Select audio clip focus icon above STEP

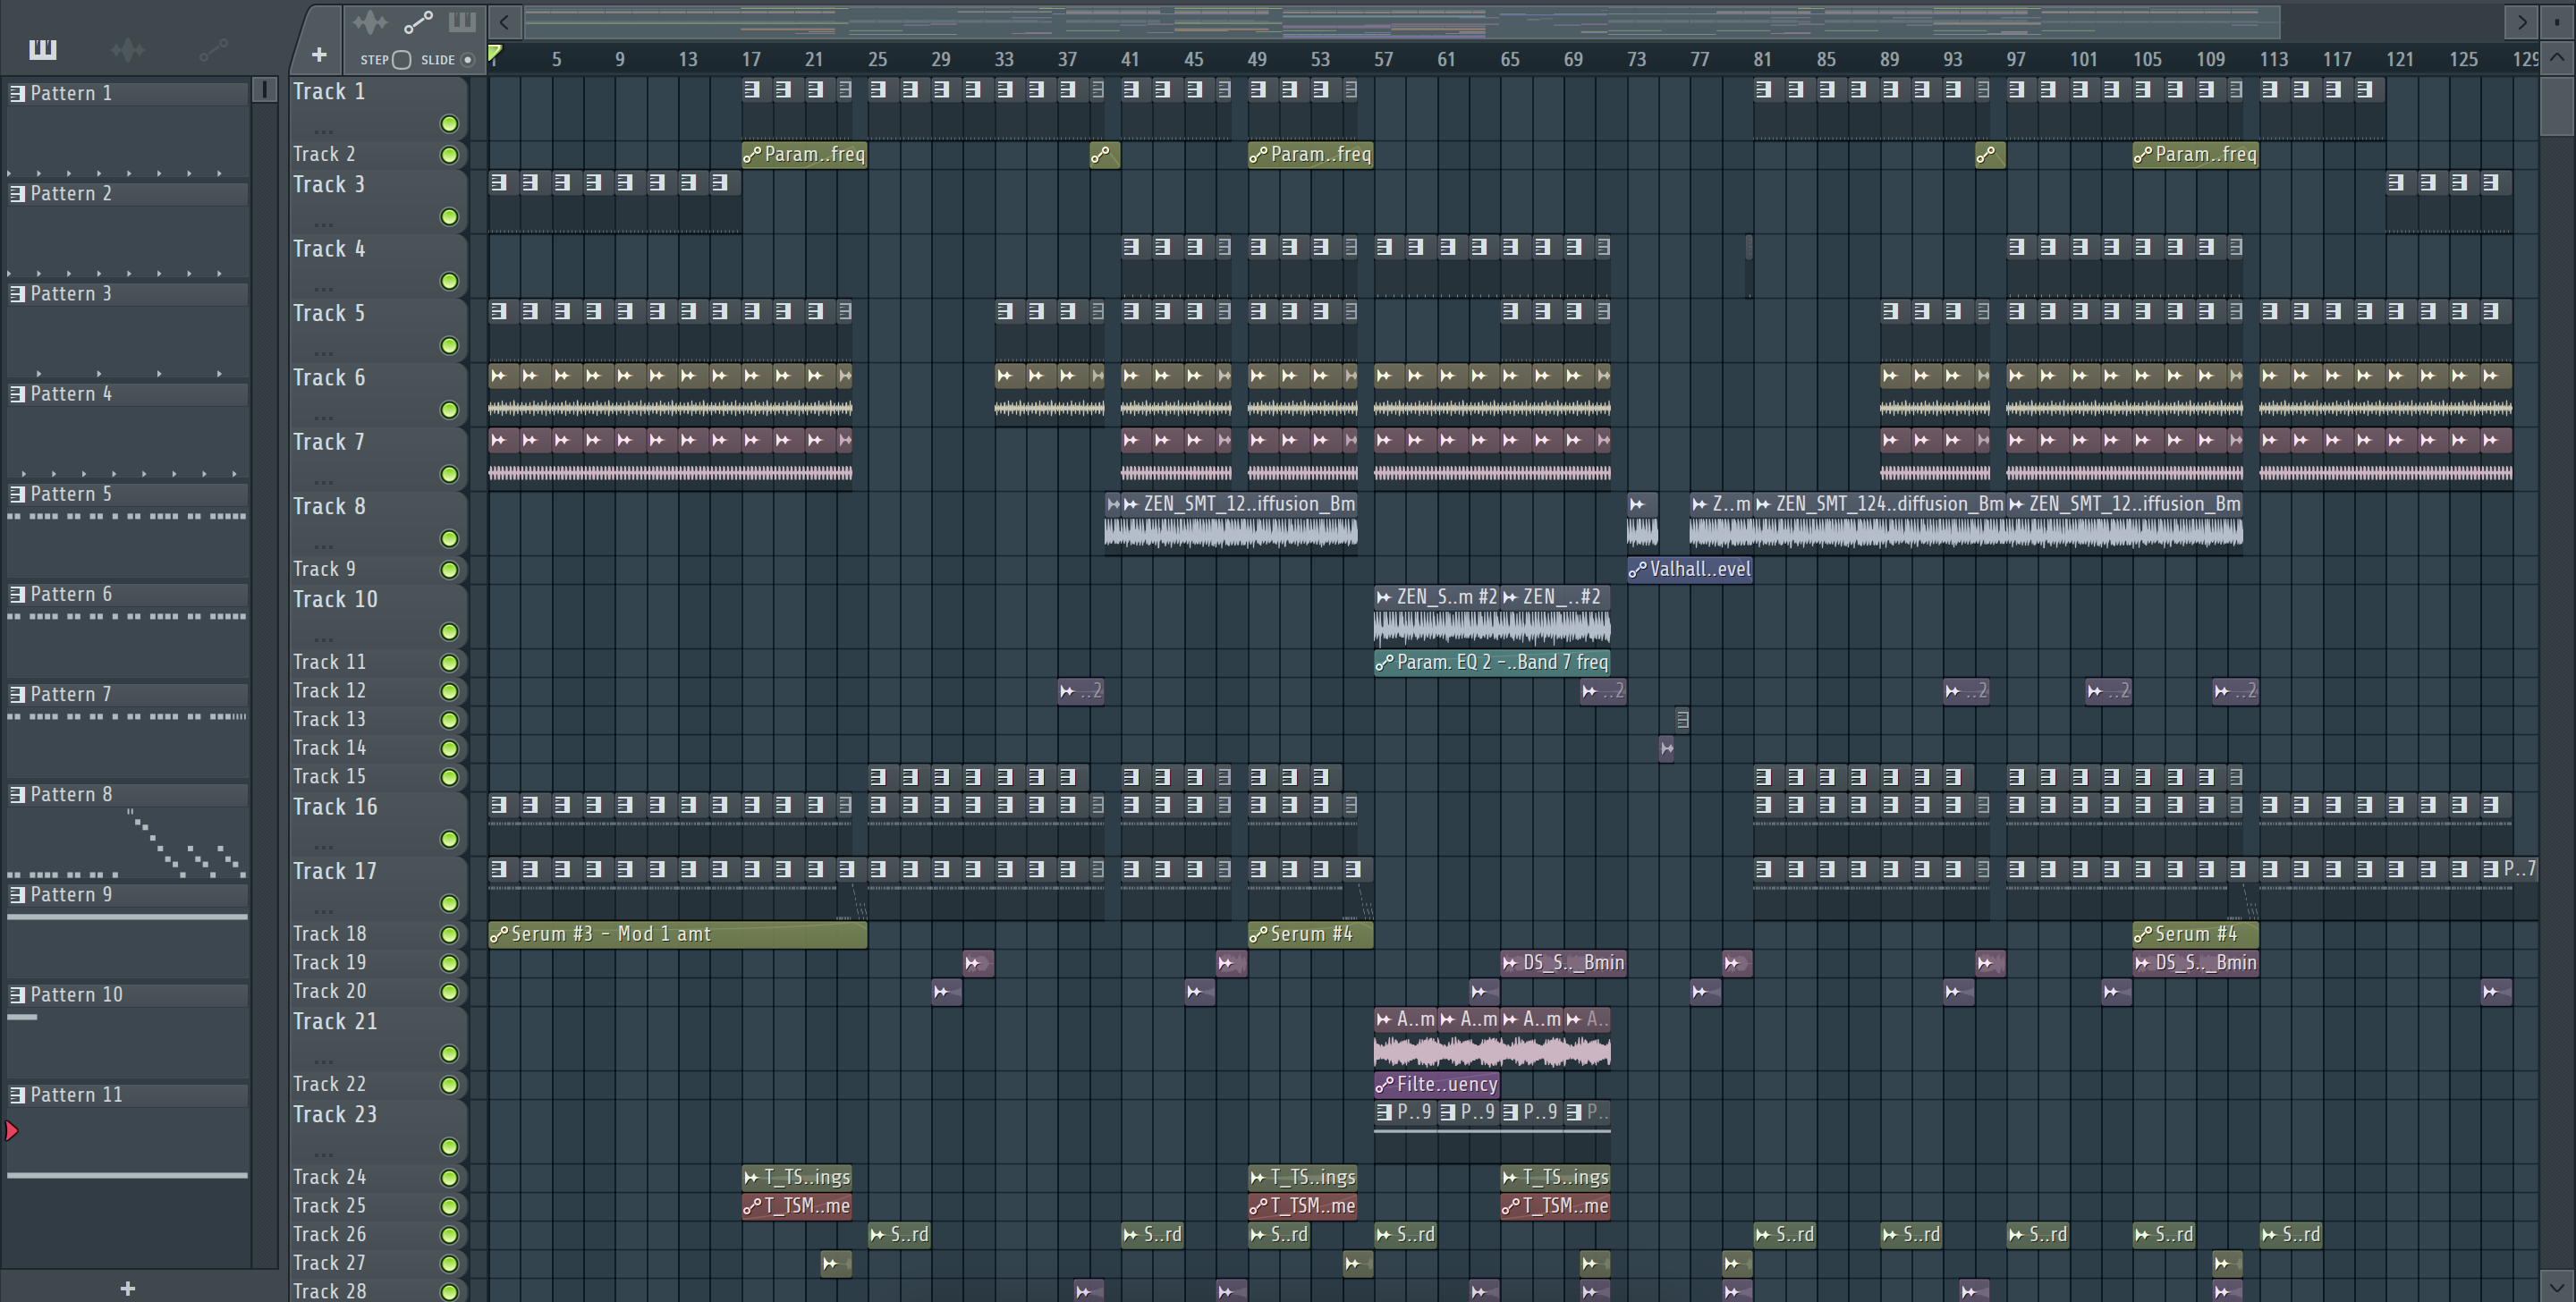pos(370,21)
